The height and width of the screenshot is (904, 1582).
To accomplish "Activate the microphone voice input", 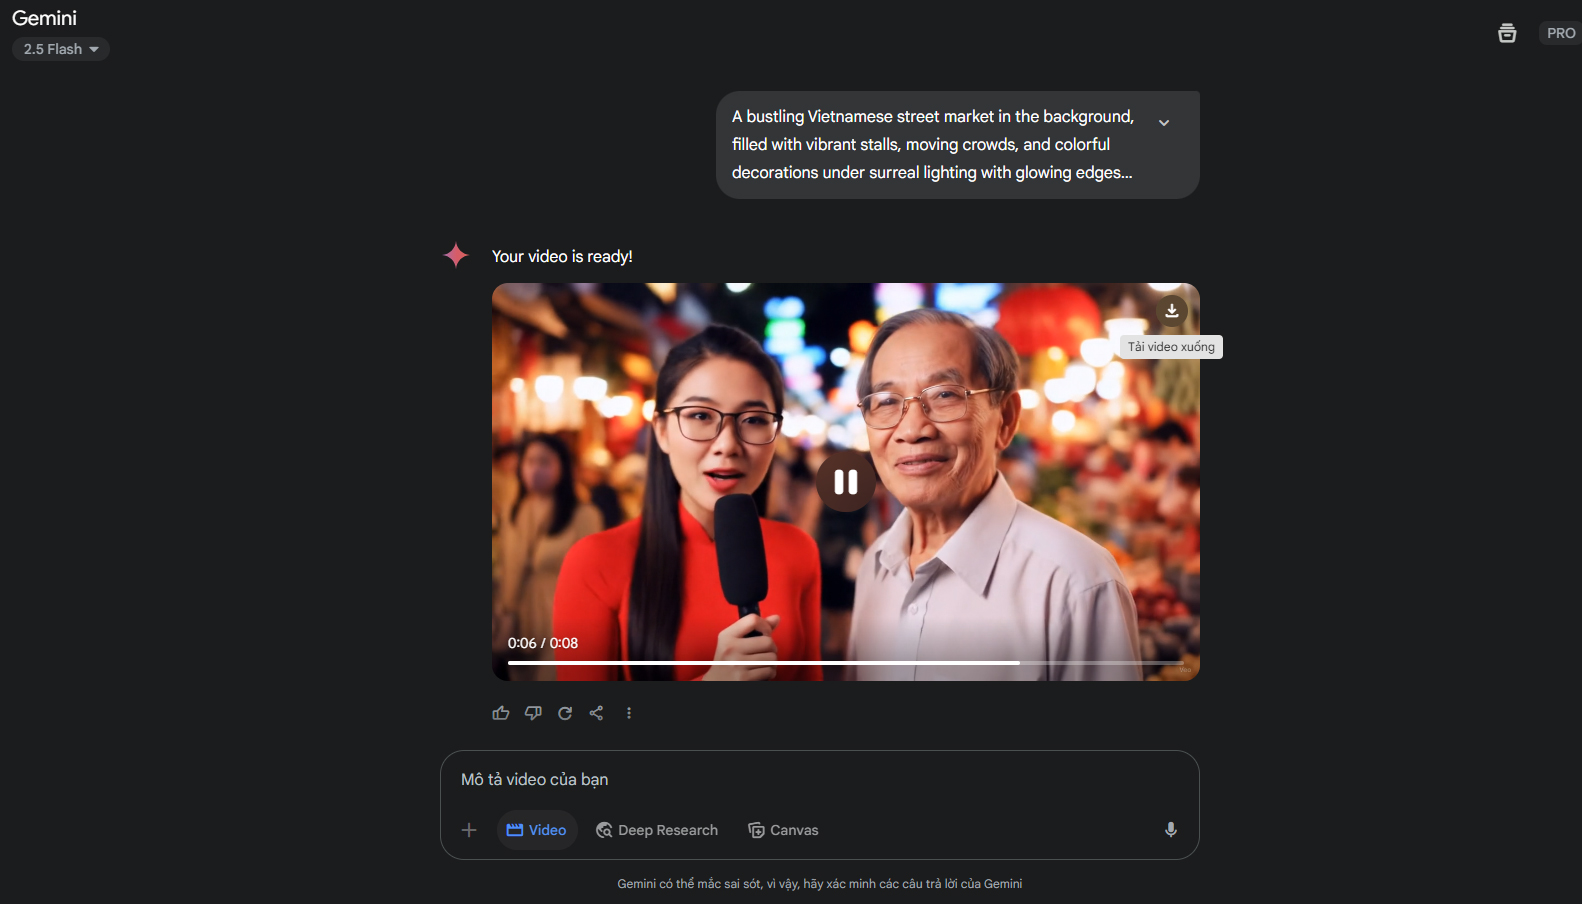I will 1171,830.
